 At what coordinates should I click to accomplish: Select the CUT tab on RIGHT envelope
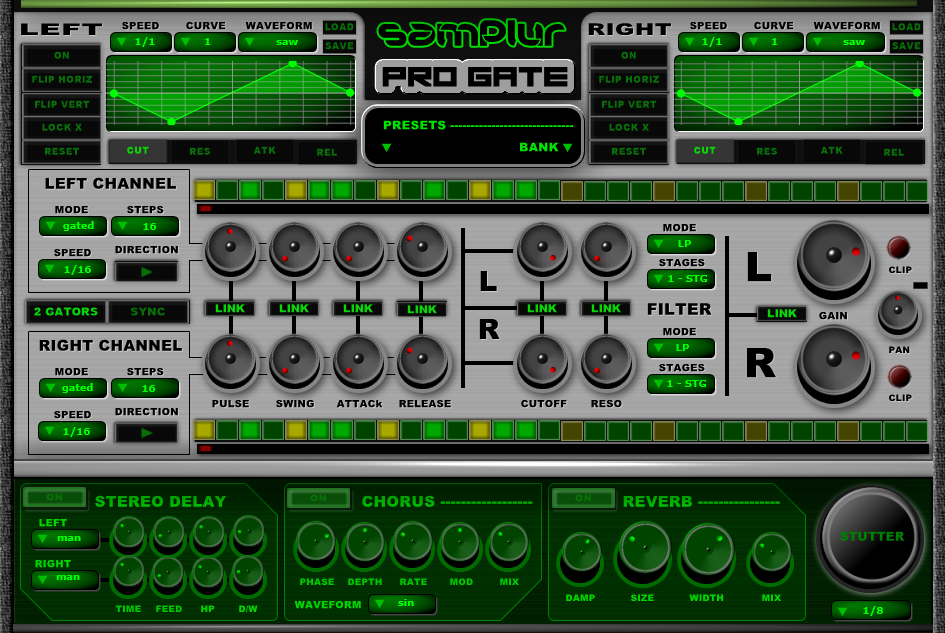coord(705,151)
